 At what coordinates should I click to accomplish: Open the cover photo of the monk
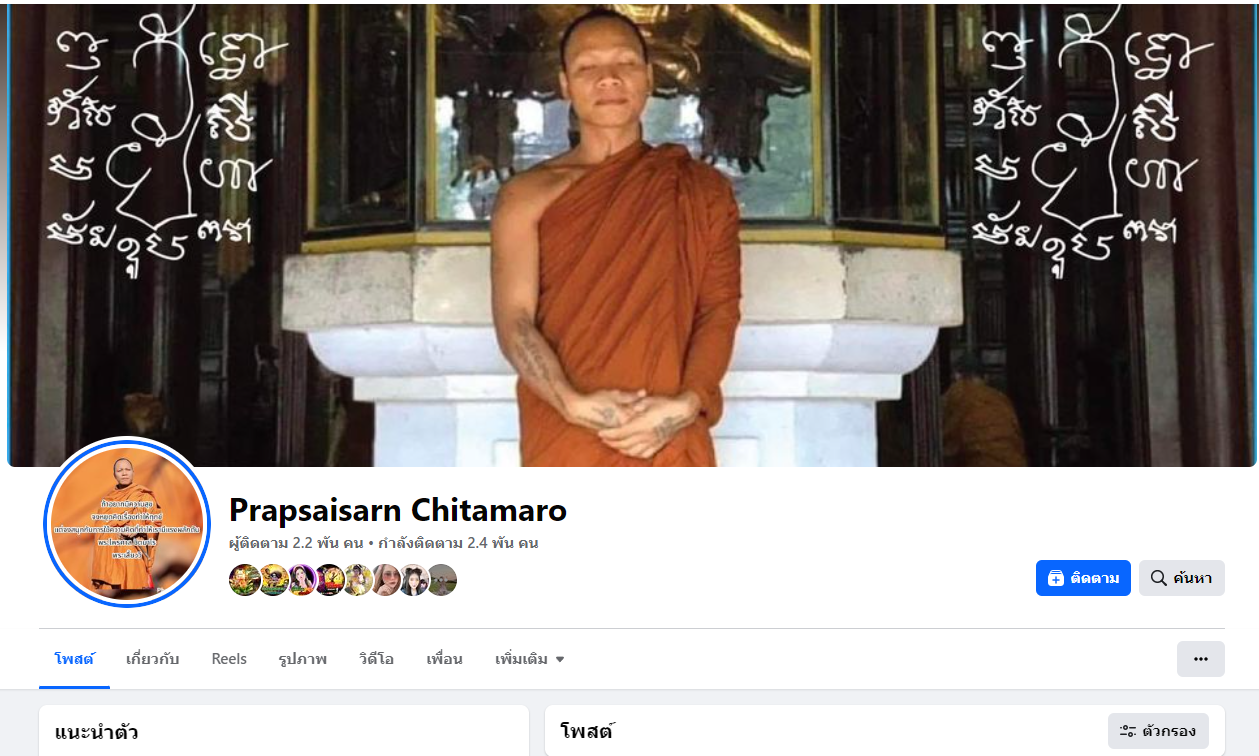[x=632, y=235]
